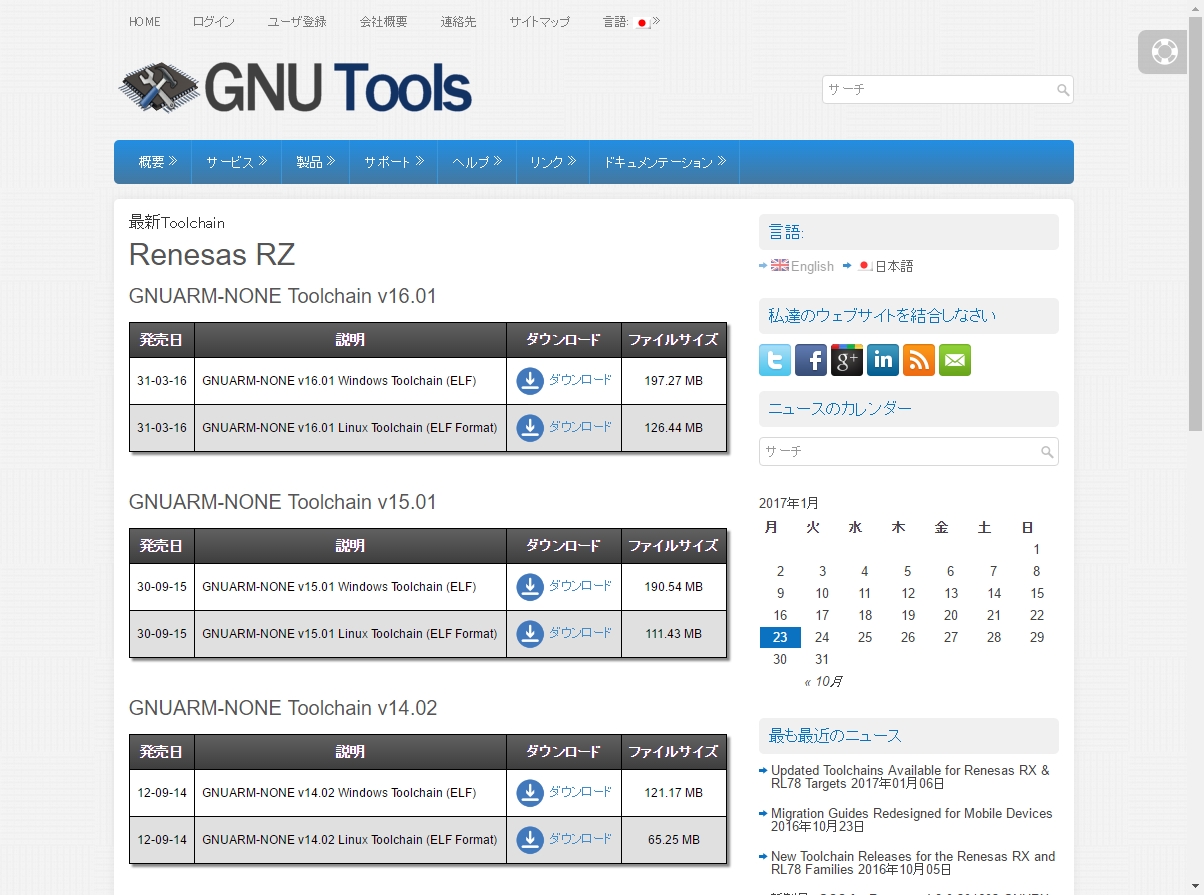Select highlighted date 23 in calendar
The image size is (1204, 895).
[x=780, y=638]
